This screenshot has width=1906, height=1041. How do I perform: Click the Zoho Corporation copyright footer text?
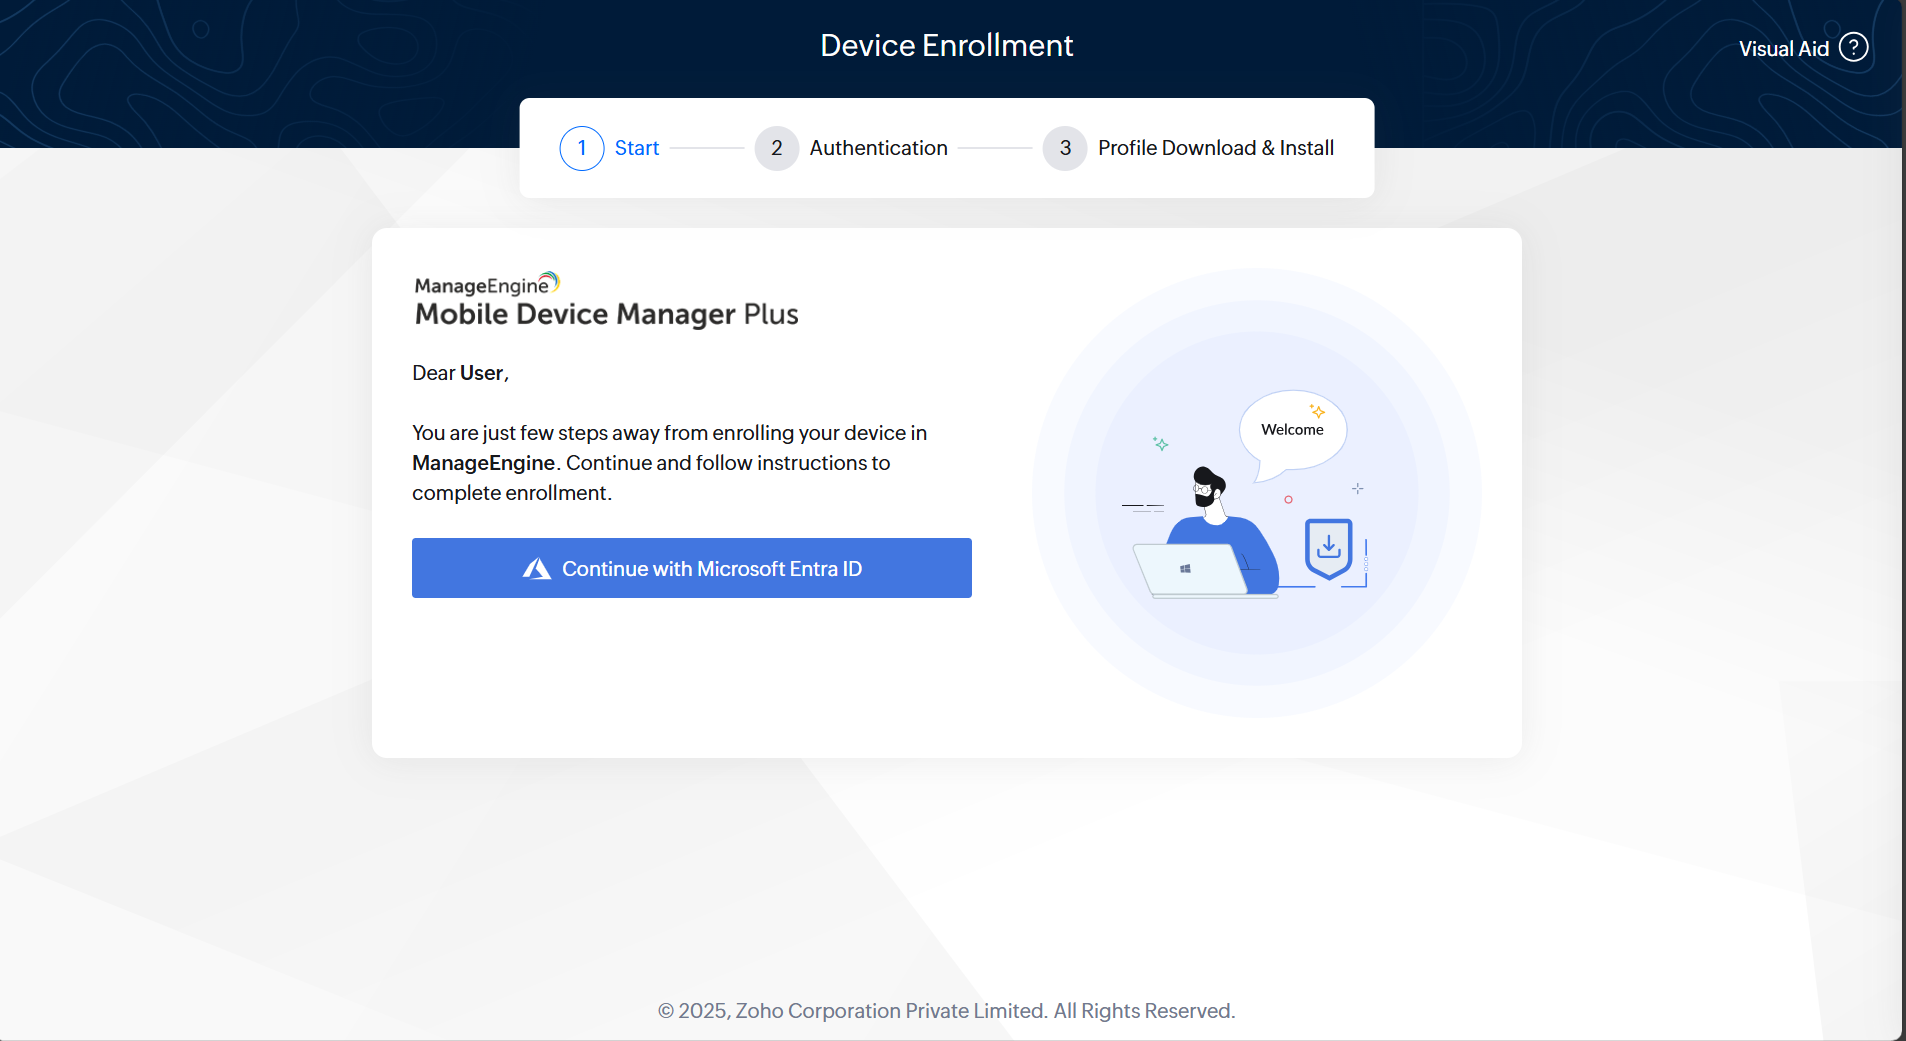point(947,1011)
